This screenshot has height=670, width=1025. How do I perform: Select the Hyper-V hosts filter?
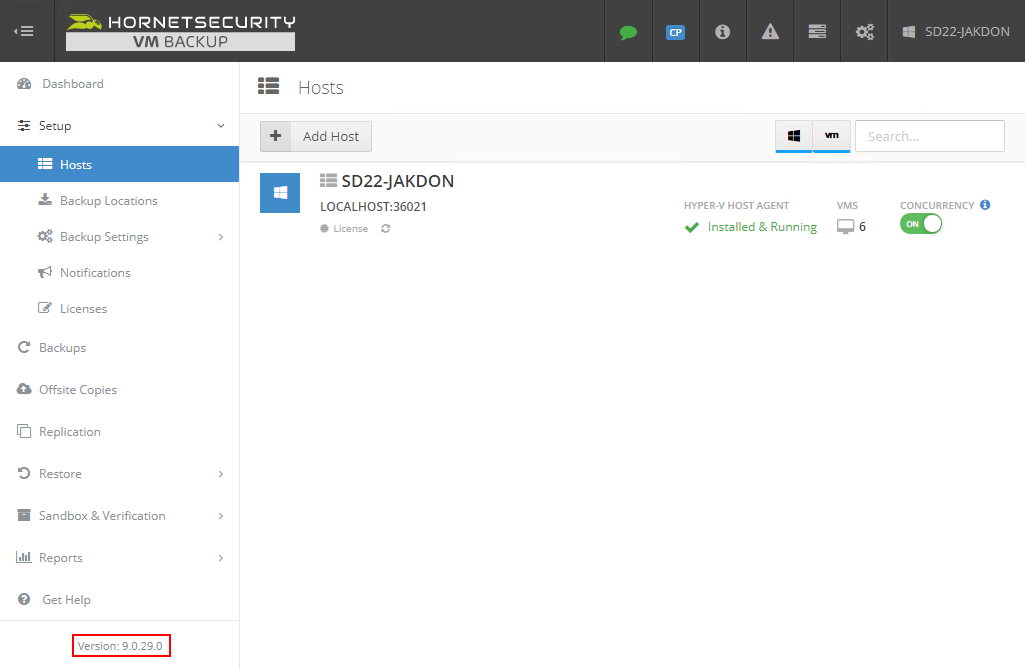pyautogui.click(x=794, y=136)
